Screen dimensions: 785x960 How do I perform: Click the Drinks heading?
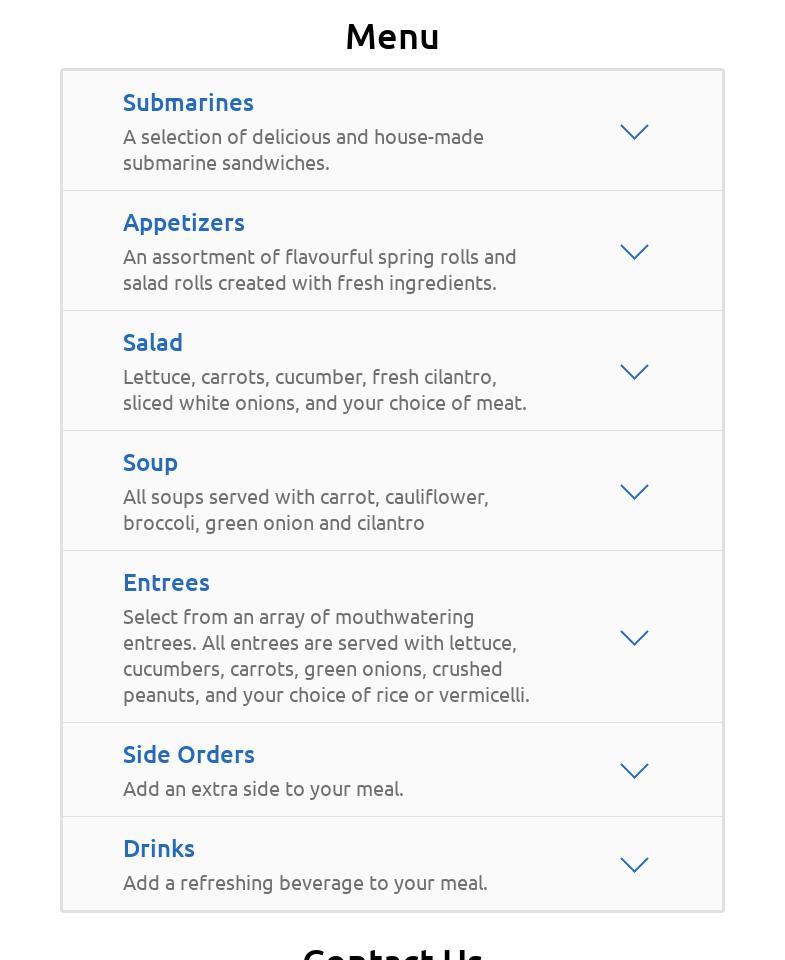coord(159,848)
